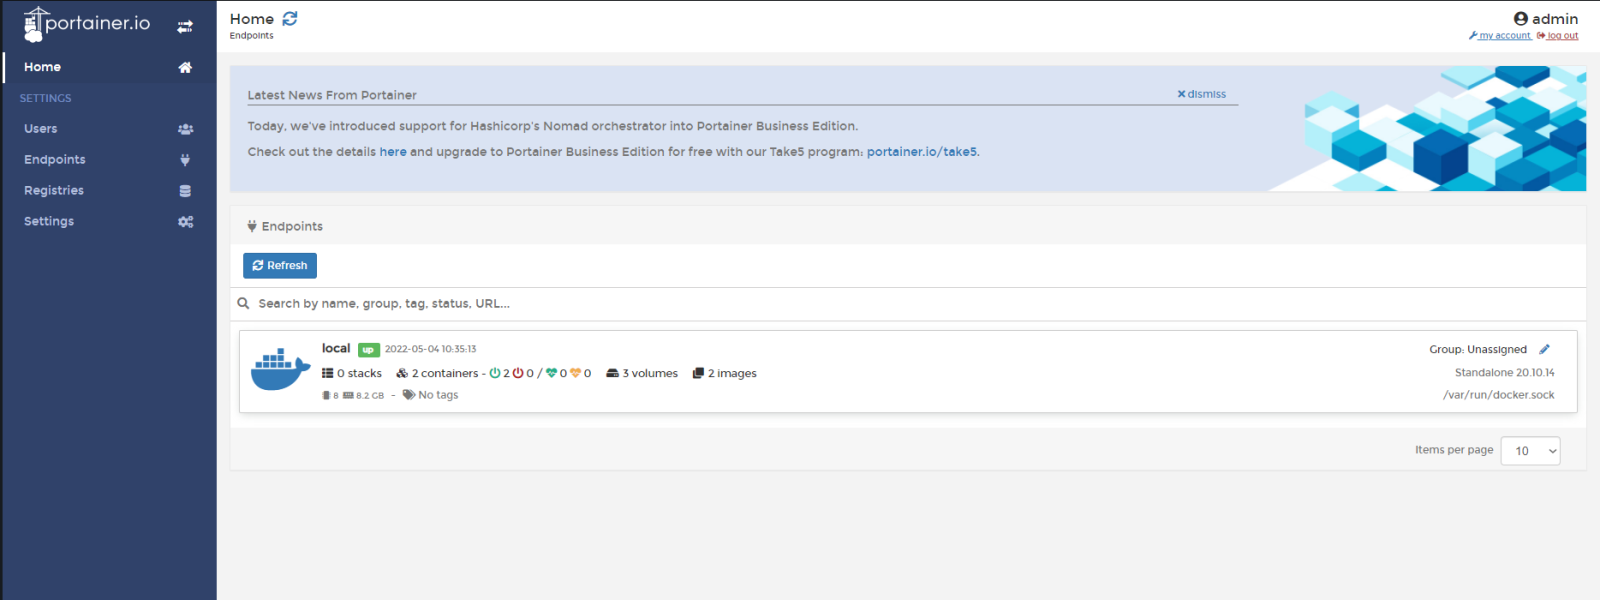Click the 'Group: Unassigned' text

(x=1478, y=350)
